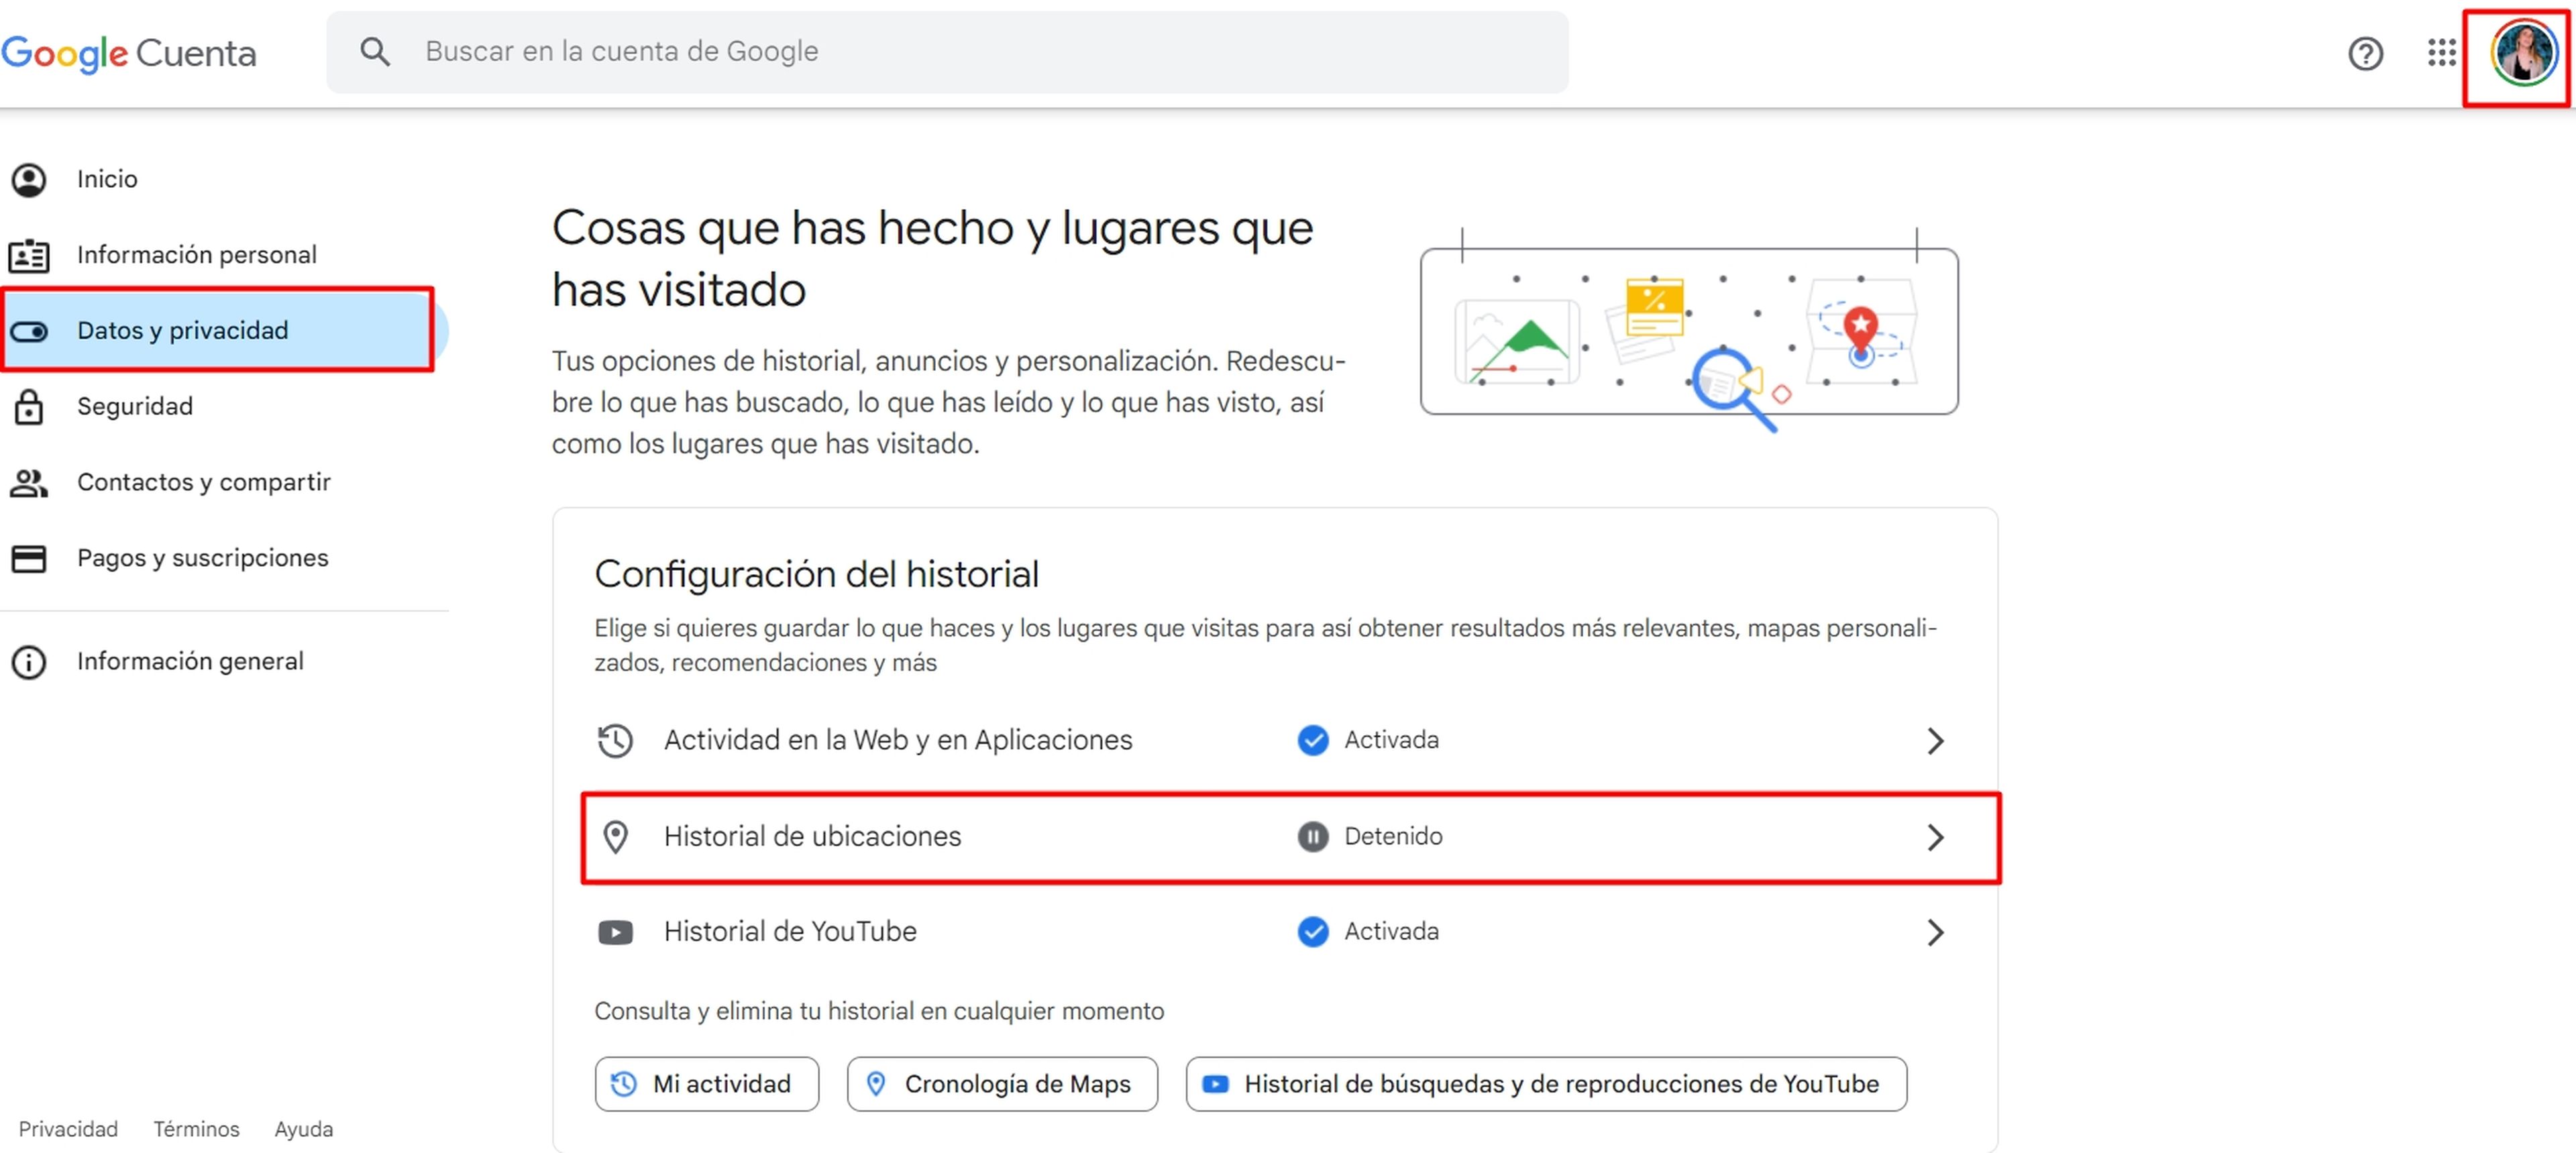Focus the Buscar en la cuenta de Google field

click(x=947, y=52)
